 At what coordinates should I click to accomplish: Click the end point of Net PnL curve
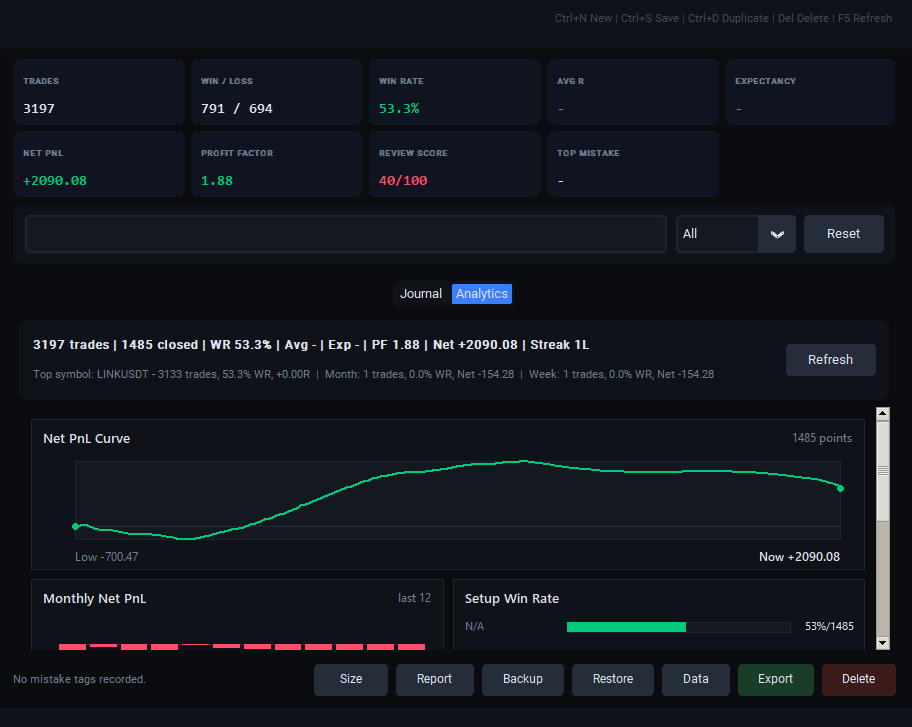[x=840, y=489]
